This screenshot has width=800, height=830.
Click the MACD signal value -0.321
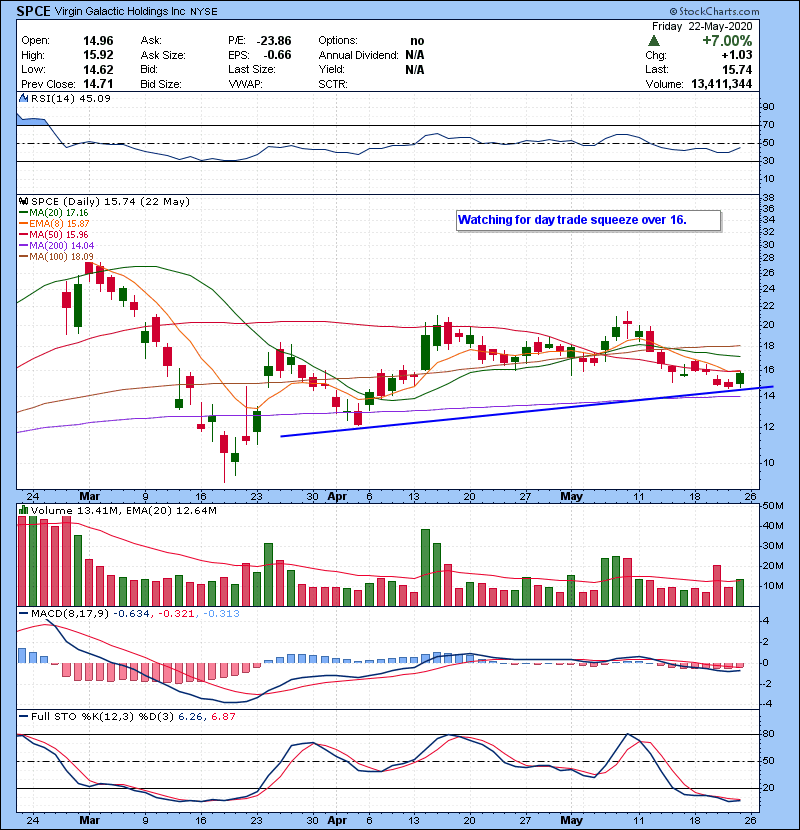(x=177, y=614)
